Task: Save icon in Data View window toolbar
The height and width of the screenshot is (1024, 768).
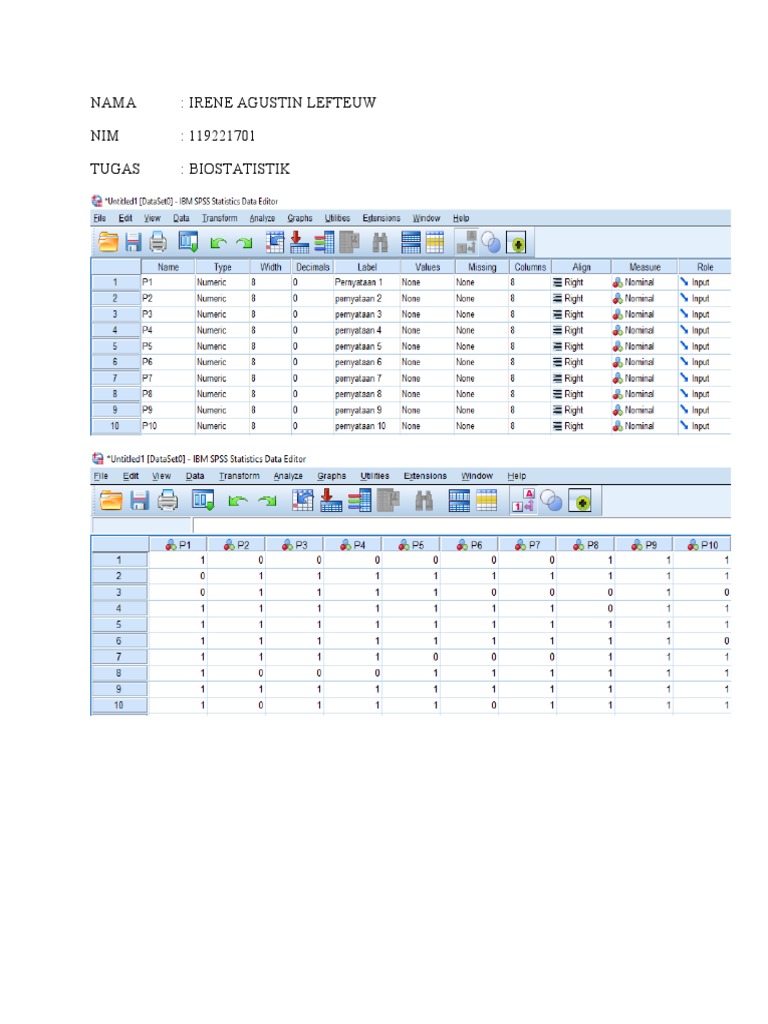Action: [x=139, y=501]
